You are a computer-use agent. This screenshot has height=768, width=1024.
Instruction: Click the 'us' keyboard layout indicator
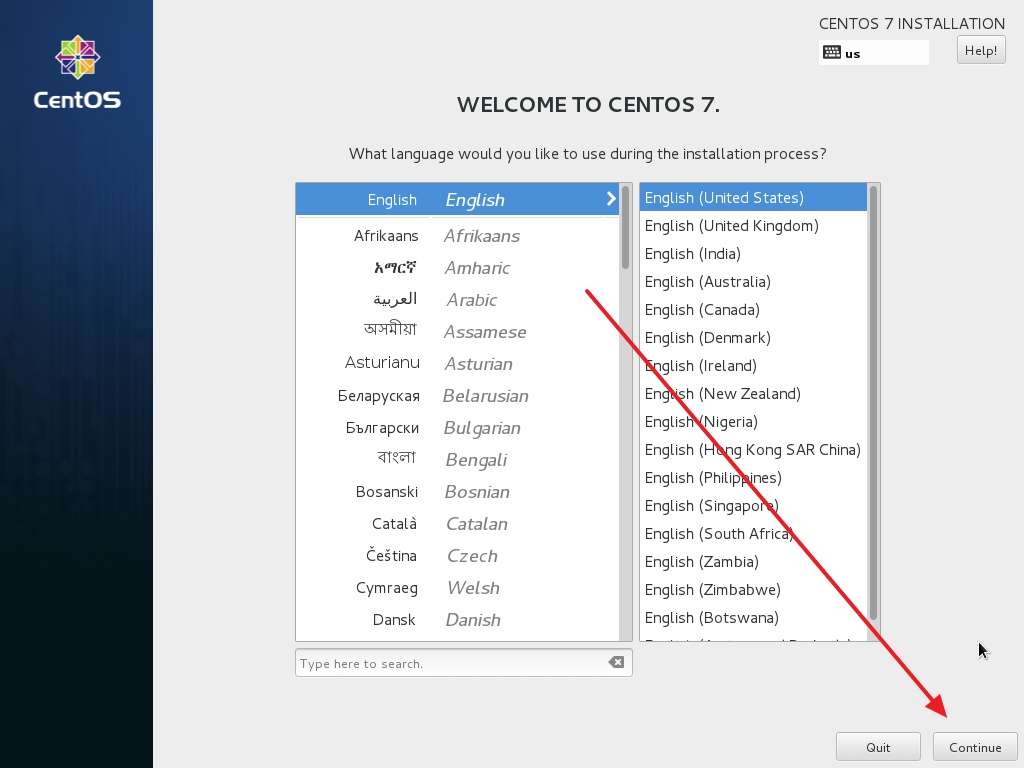(873, 52)
